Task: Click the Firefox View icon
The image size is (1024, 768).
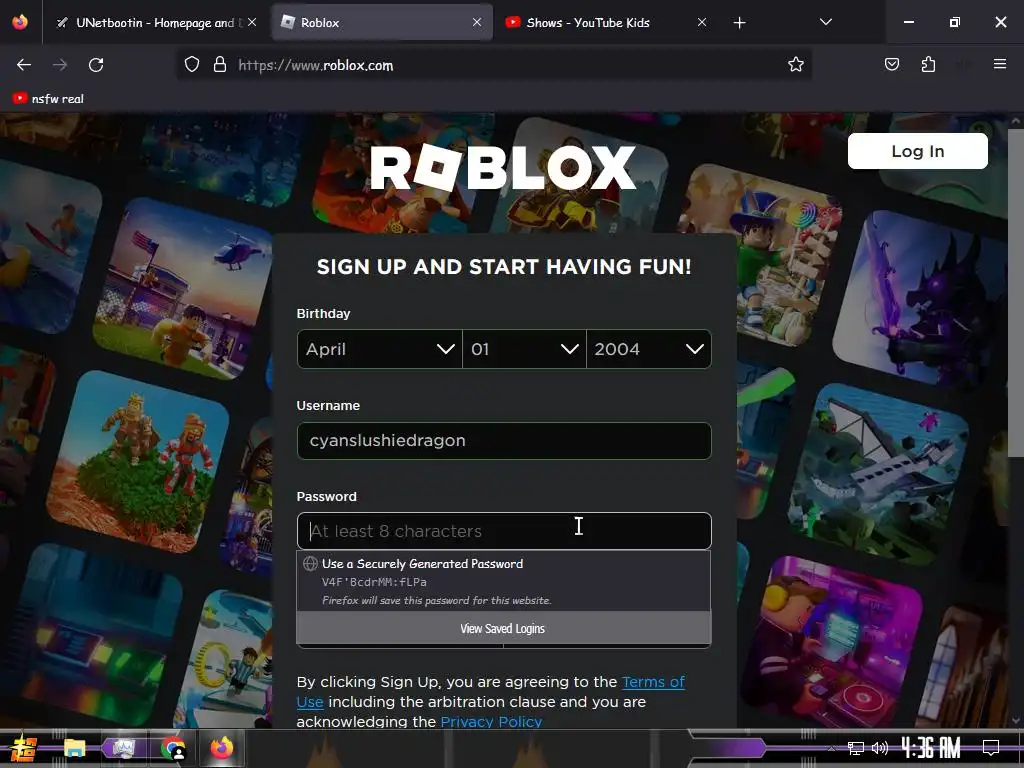Action: (20, 22)
